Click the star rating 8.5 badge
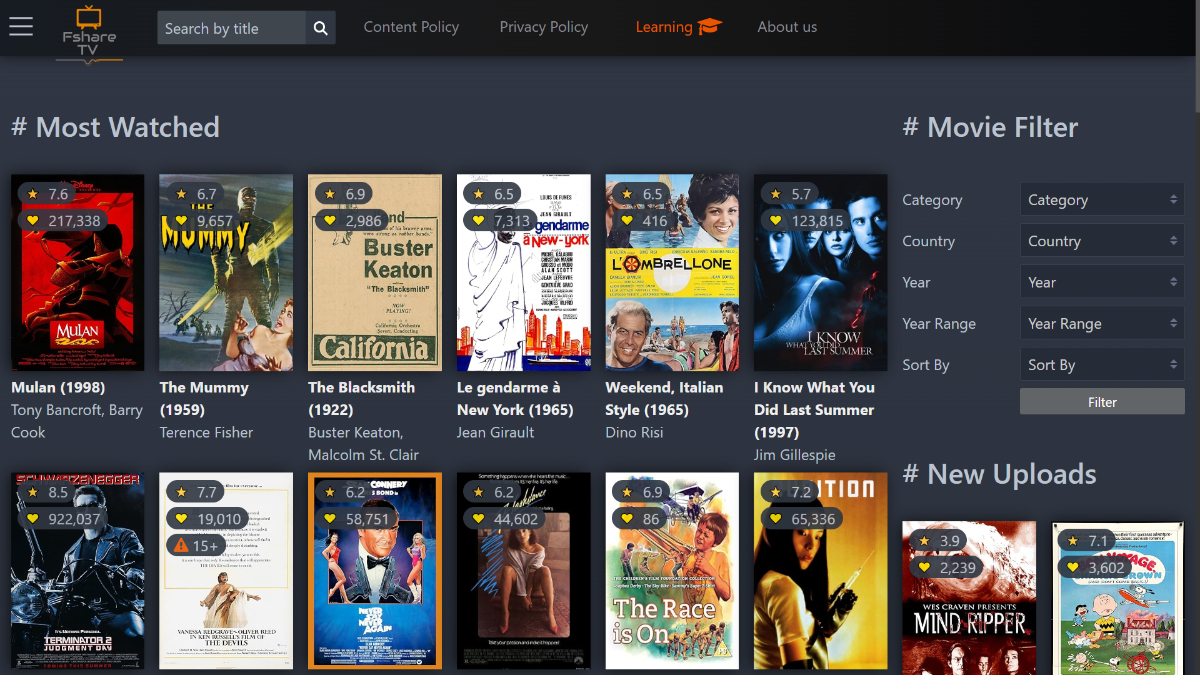1200x675 pixels. [48, 492]
